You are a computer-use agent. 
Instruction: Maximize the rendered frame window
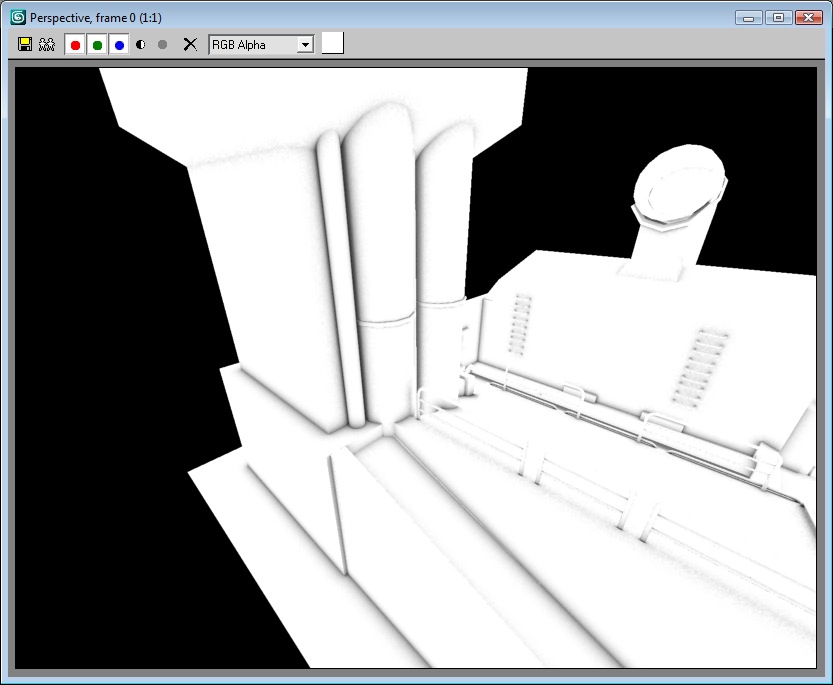(x=777, y=17)
